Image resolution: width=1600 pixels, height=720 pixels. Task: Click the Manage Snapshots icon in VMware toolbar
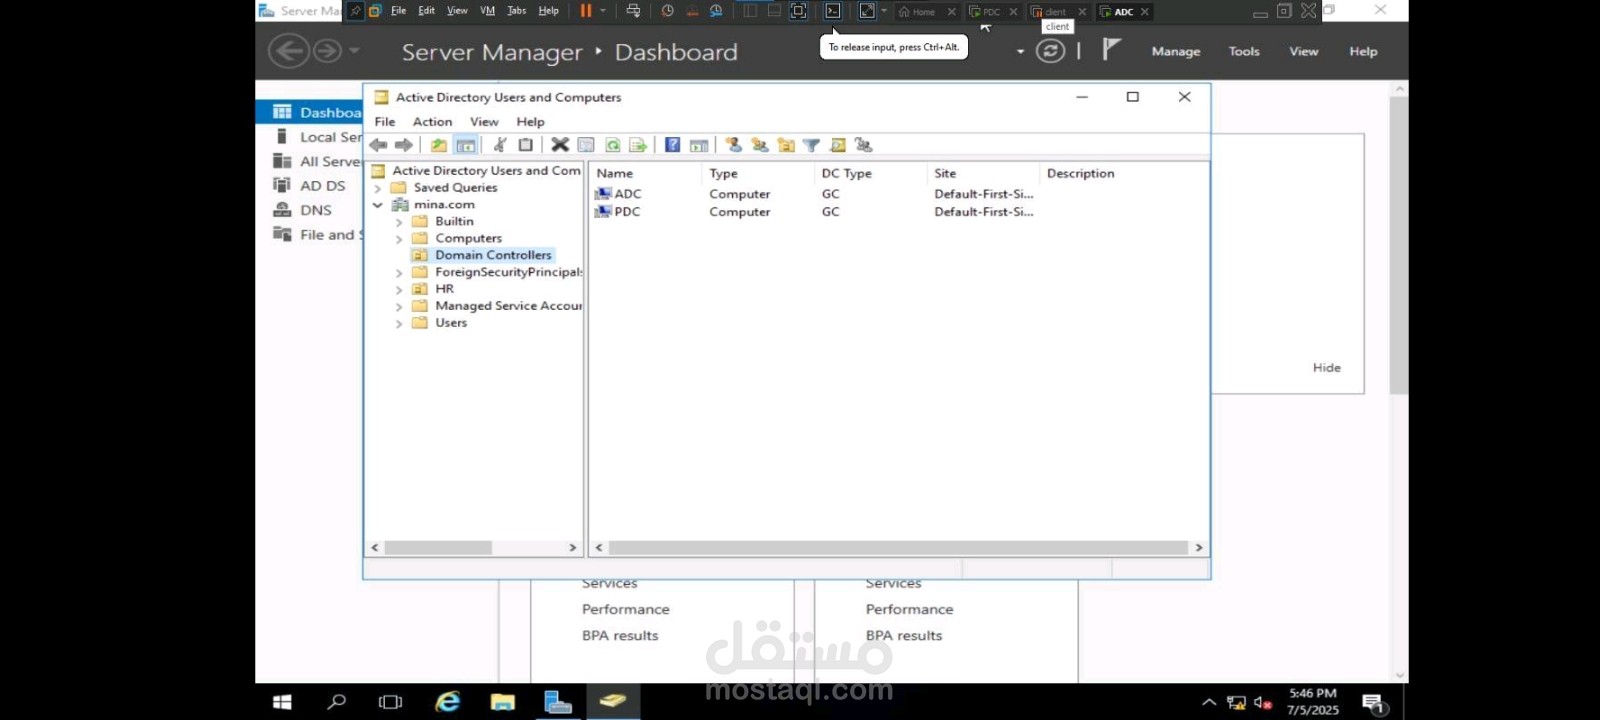tap(716, 11)
